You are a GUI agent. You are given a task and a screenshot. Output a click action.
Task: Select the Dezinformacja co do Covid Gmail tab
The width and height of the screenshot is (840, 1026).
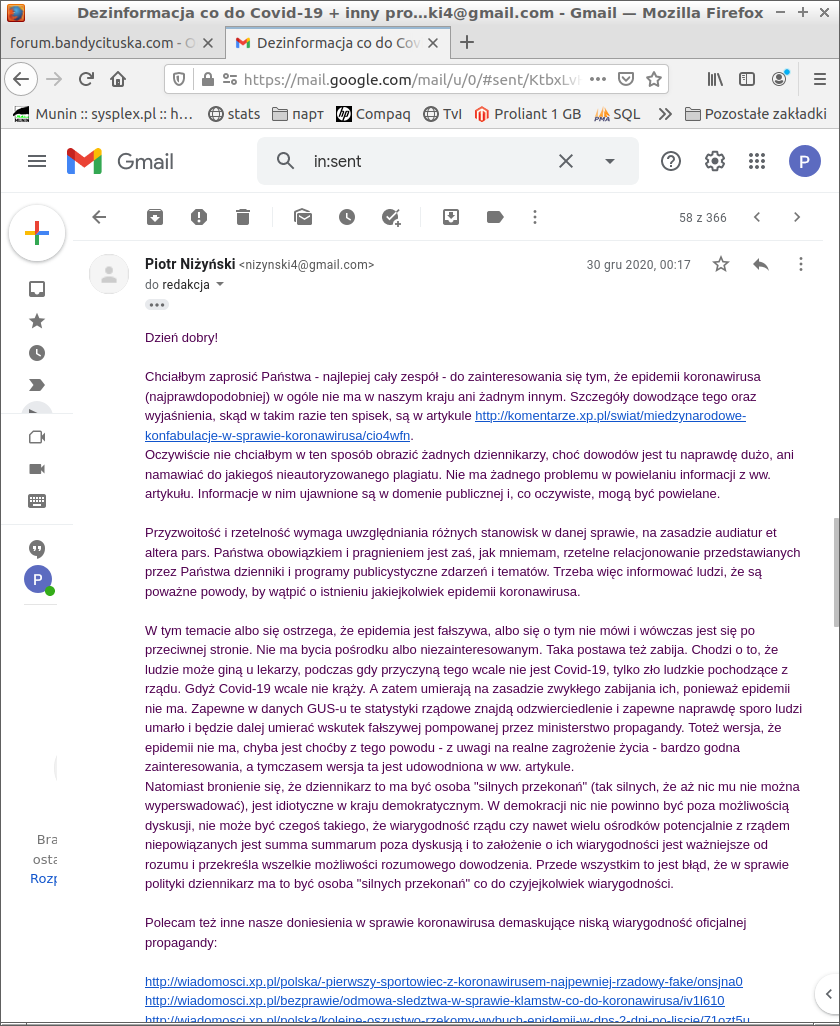(x=338, y=43)
